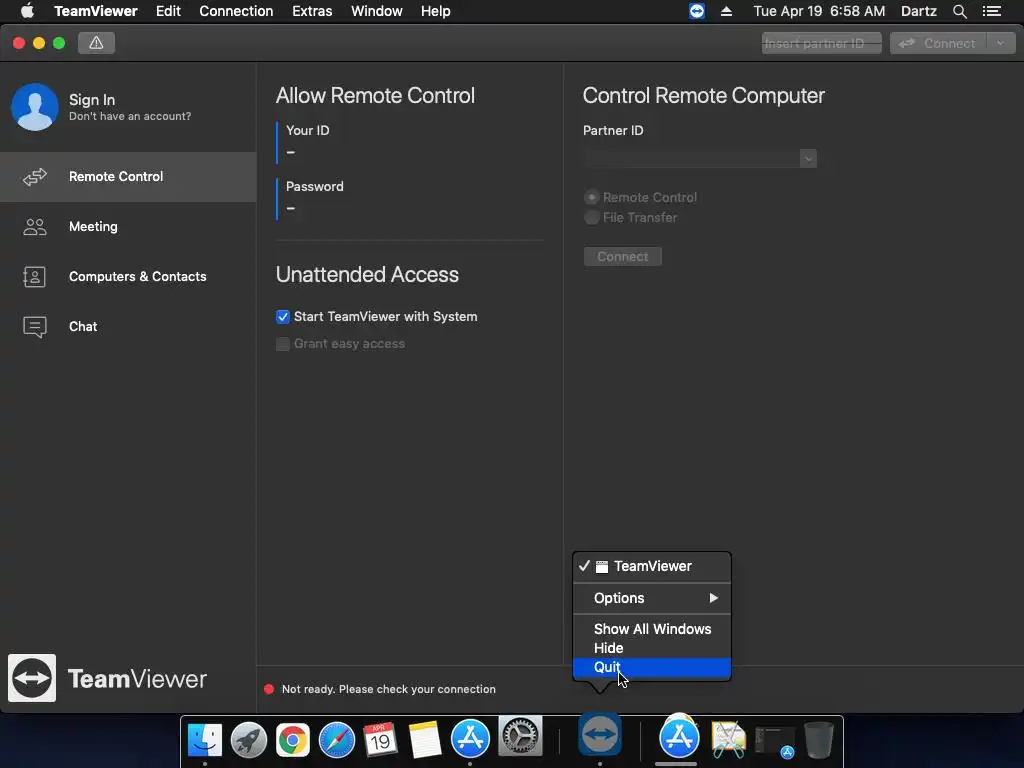Image resolution: width=1024 pixels, height=768 pixels.
Task: Open Spotlight search magnifier icon
Action: coord(959,11)
